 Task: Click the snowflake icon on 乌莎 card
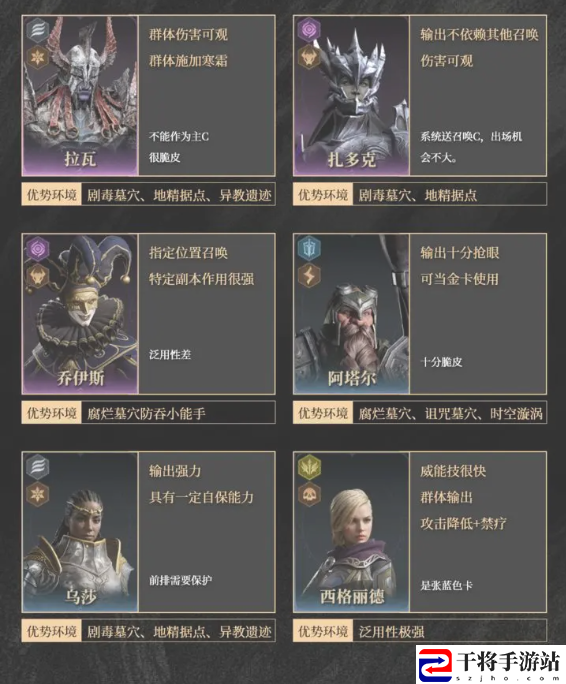pyautogui.click(x=38, y=494)
